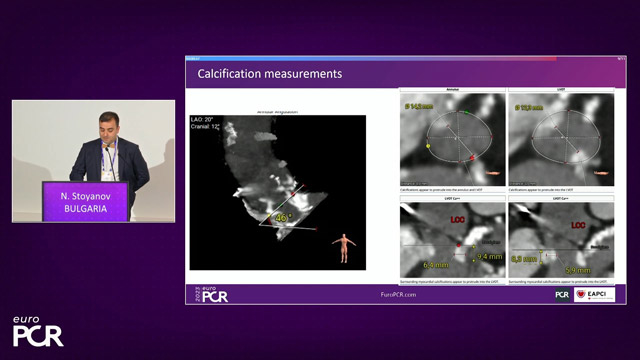Viewport: 640px width, 360px height.
Task: Click the 46° angle label
Action: click(283, 218)
